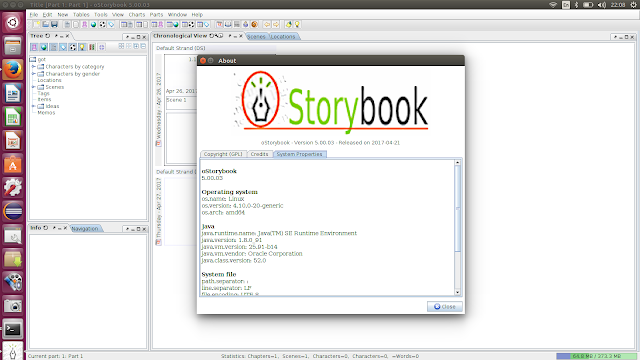Click the refresh icon beside the Tree title
Viewport: 640px width, 360px height.
click(48, 36)
